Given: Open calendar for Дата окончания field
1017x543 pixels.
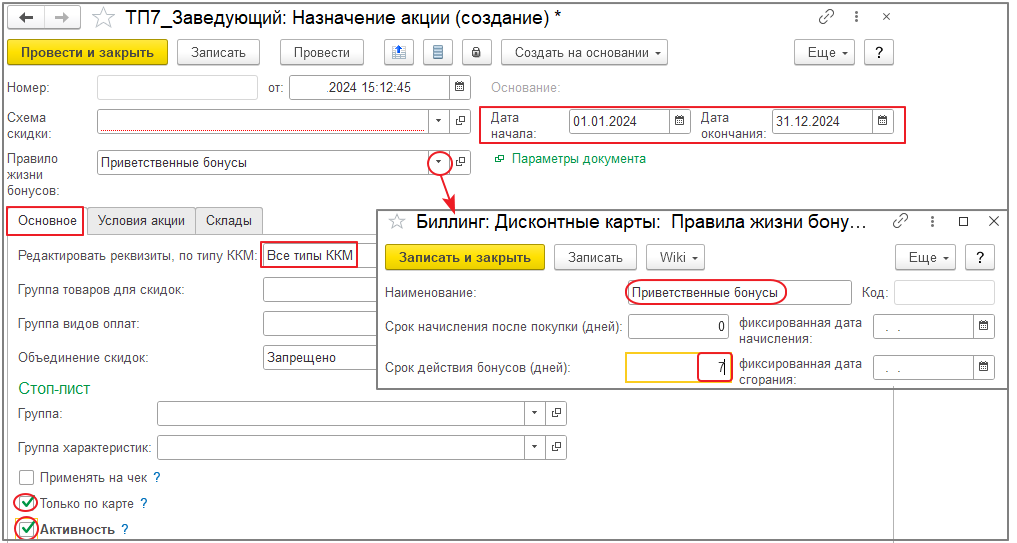Looking at the screenshot, I should pos(882,121).
